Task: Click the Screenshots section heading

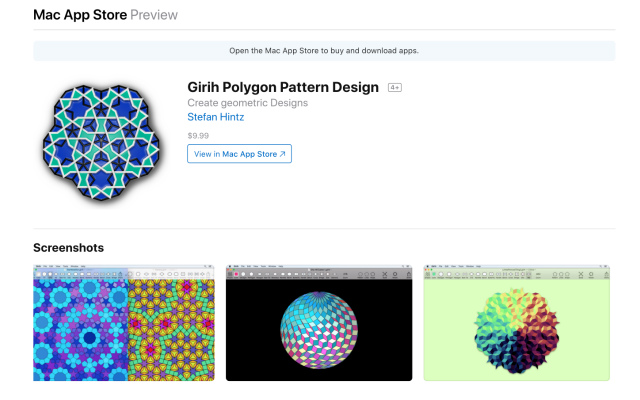Action: coord(69,248)
